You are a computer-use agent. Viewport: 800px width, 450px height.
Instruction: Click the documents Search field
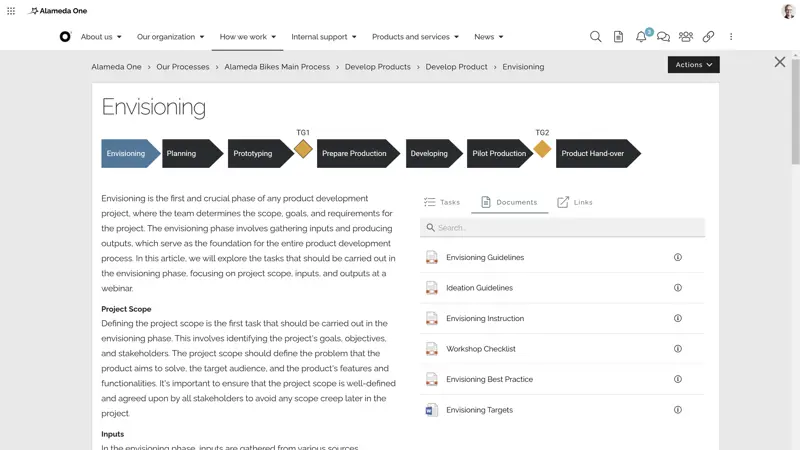coord(562,228)
